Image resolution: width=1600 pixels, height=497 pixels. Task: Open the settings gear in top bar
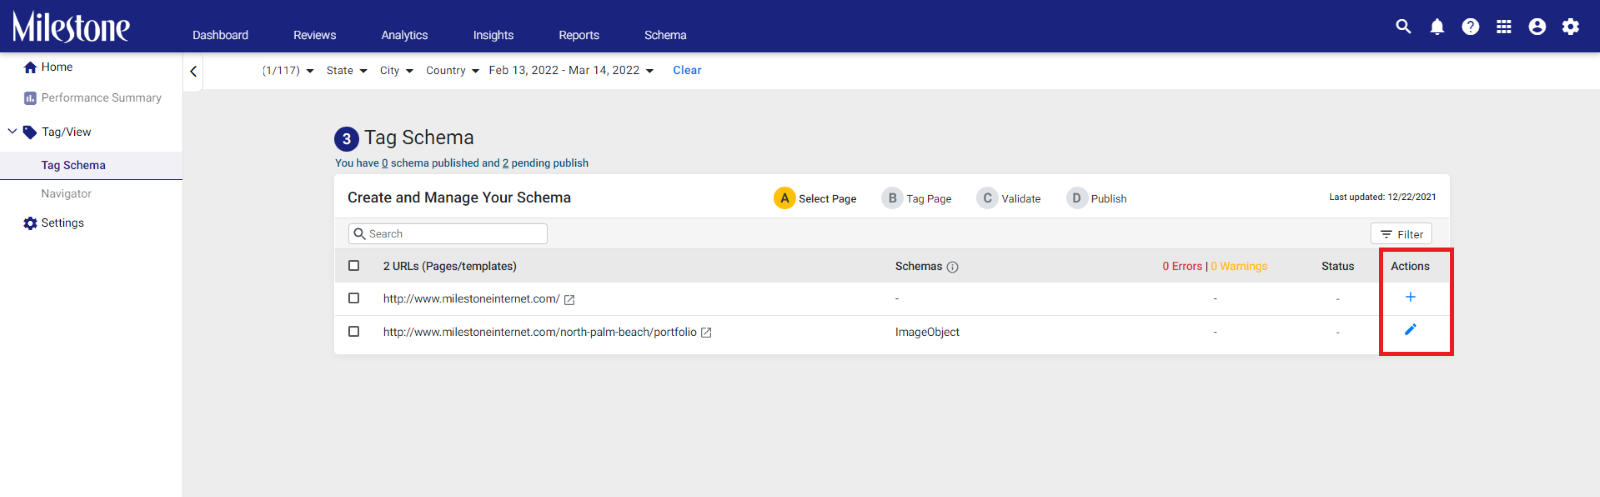pyautogui.click(x=1571, y=27)
